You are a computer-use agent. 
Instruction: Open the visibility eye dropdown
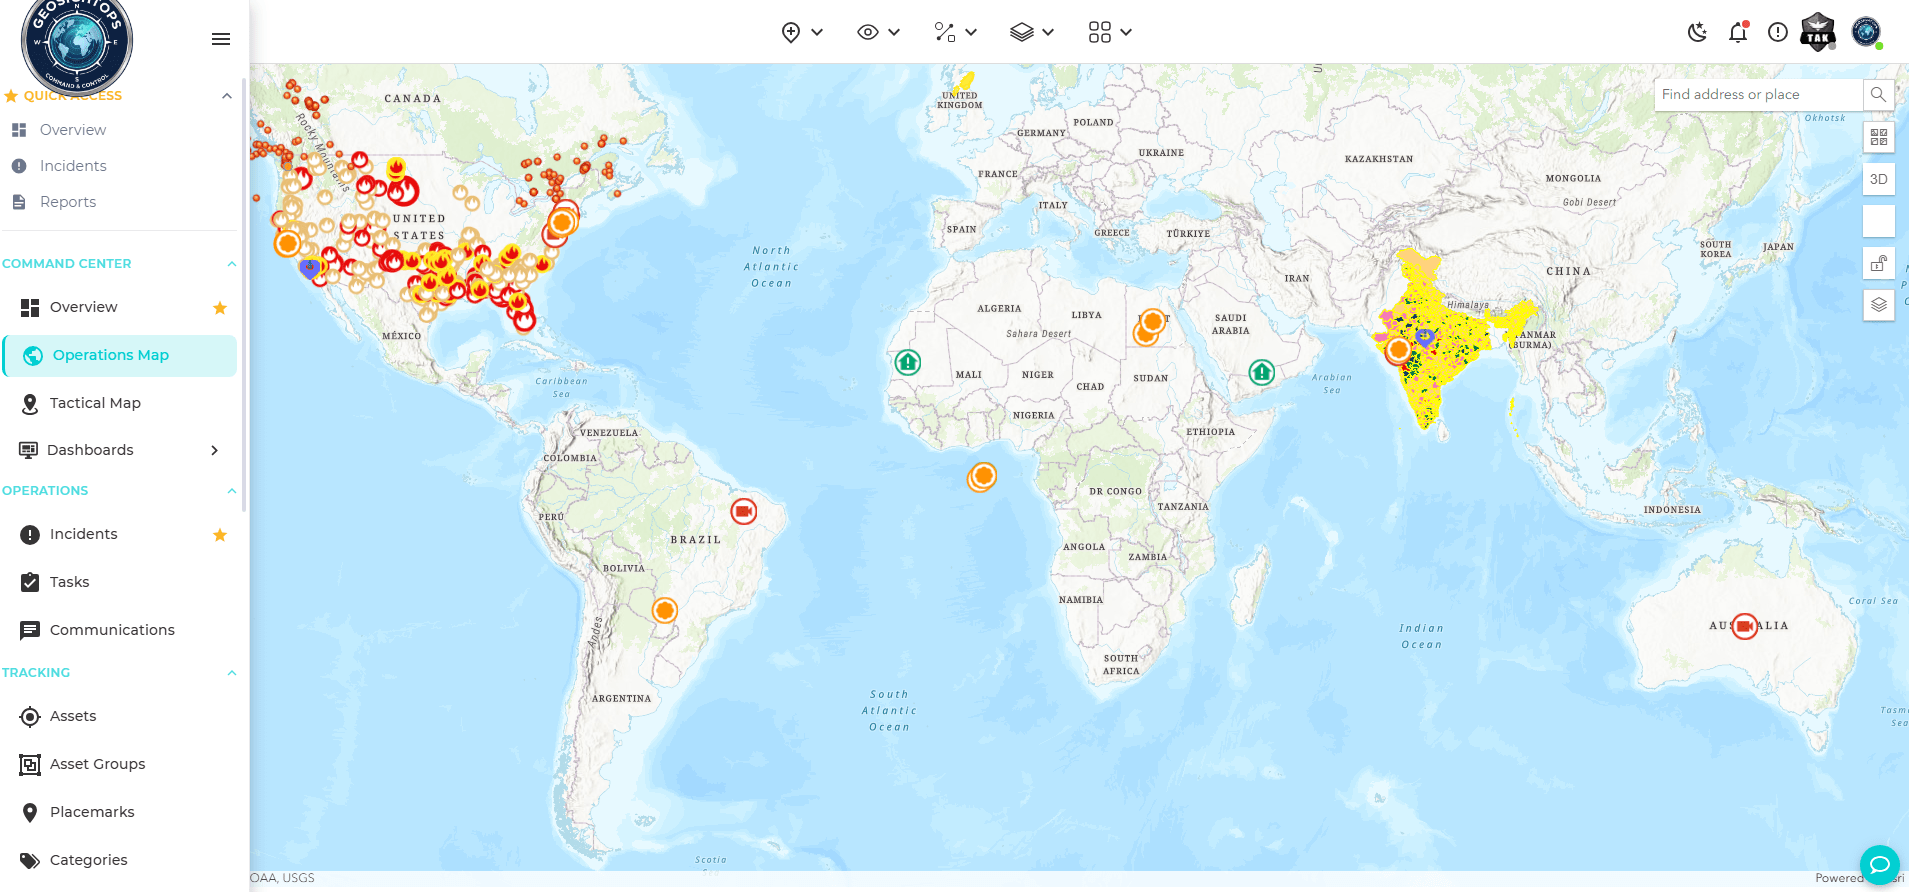(x=878, y=33)
